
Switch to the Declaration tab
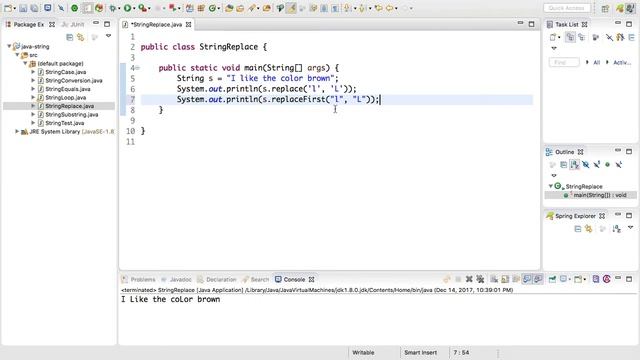tap(217, 280)
